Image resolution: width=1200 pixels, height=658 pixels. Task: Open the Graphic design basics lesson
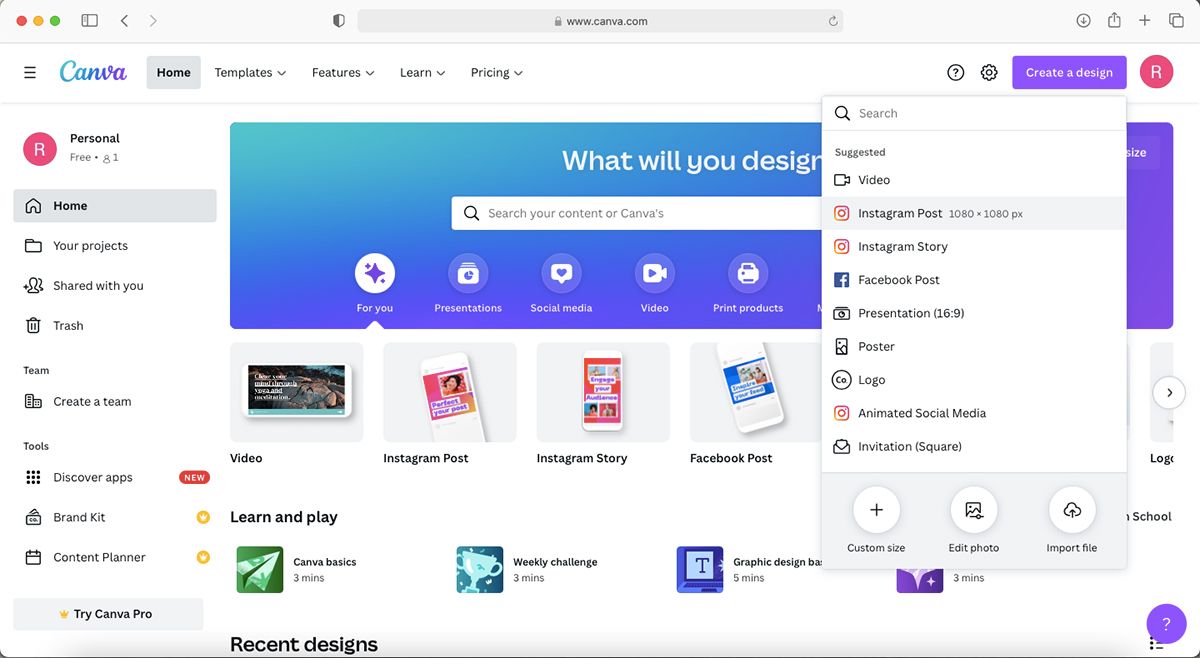749,569
